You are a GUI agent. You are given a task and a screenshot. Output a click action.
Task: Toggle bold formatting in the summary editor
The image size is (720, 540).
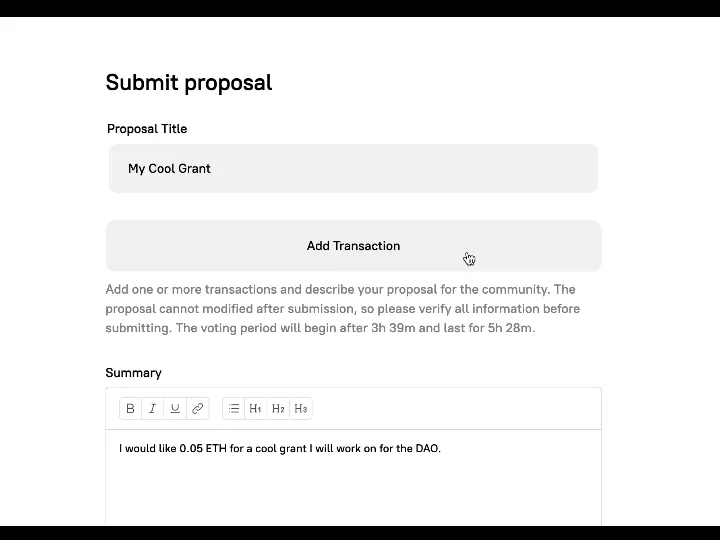click(x=130, y=408)
